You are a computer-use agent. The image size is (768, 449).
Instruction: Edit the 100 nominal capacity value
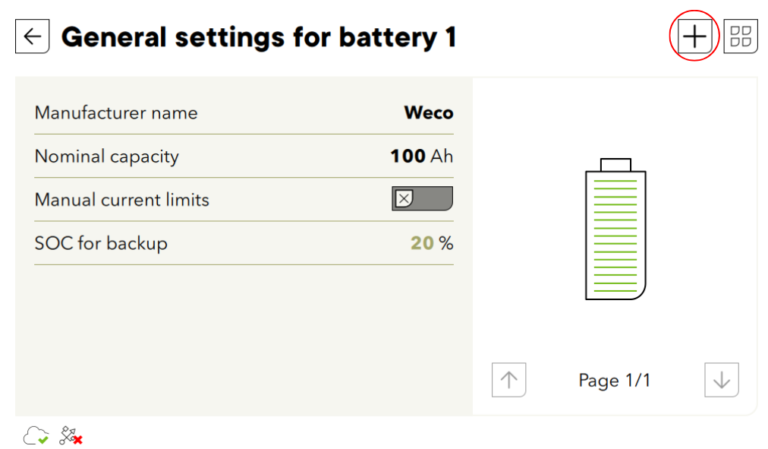click(407, 156)
